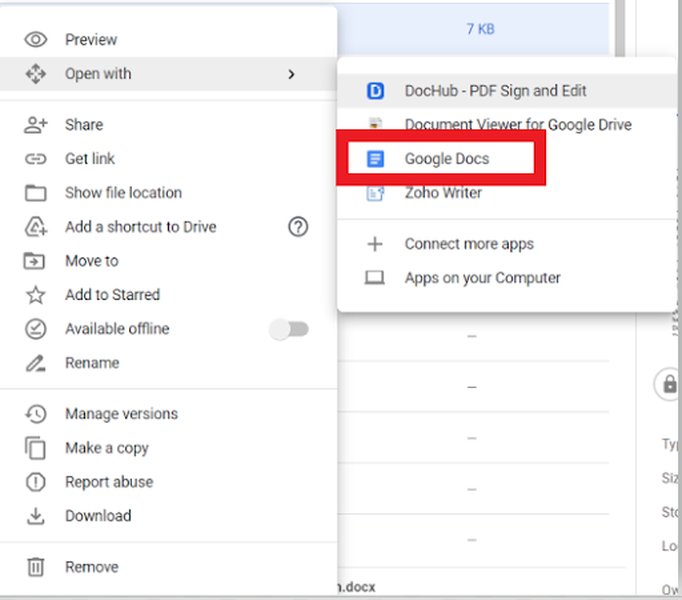This screenshot has width=682, height=600.
Task: Click the Remove trash can icon
Action: point(36,567)
